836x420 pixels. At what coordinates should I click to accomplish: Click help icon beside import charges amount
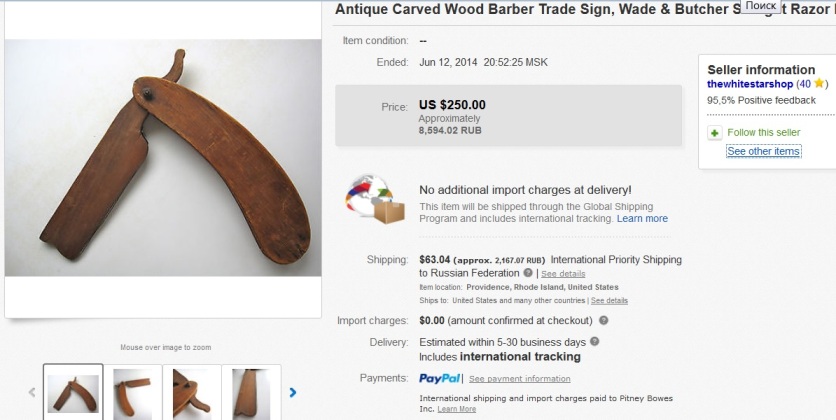coord(603,321)
